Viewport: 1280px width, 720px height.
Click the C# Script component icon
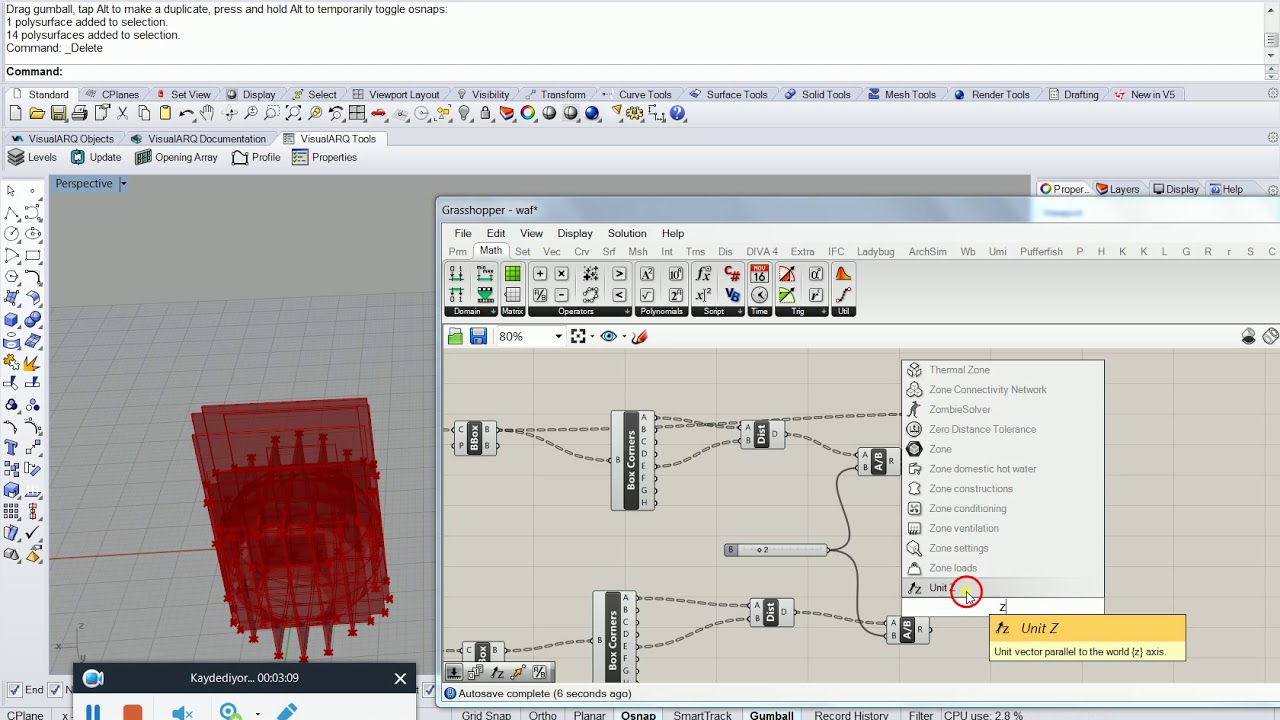click(x=732, y=274)
